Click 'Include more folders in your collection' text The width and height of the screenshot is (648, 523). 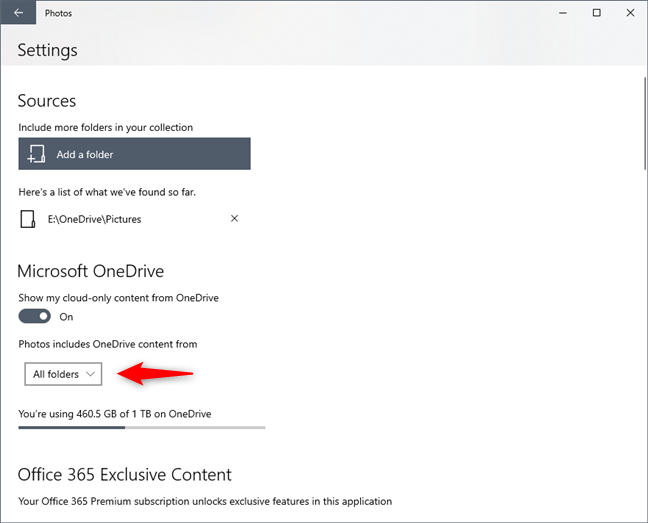tap(105, 127)
